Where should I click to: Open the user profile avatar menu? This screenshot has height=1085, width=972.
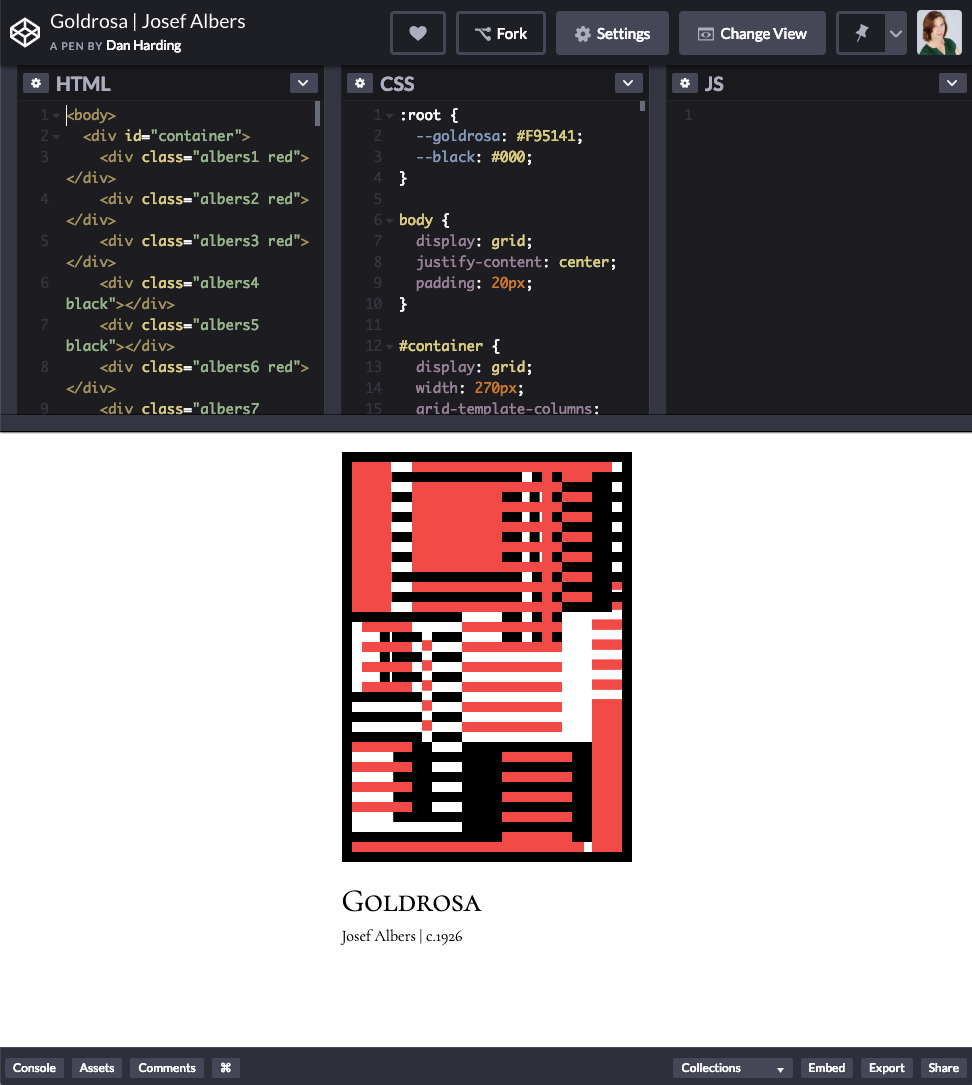(939, 33)
